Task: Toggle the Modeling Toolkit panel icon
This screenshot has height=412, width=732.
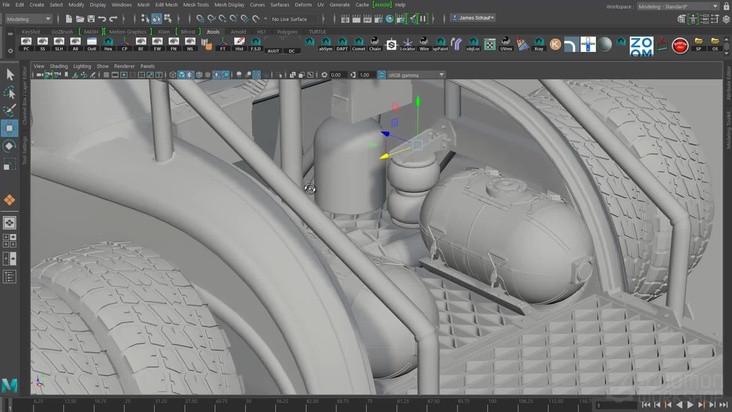Action: click(682, 19)
